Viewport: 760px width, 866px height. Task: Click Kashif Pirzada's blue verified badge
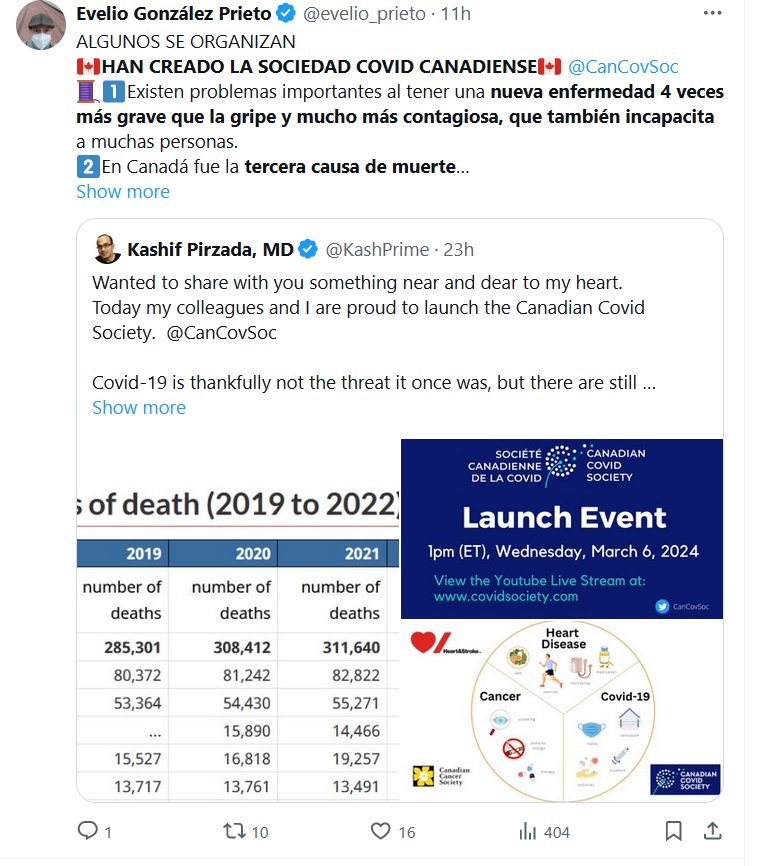[x=309, y=249]
